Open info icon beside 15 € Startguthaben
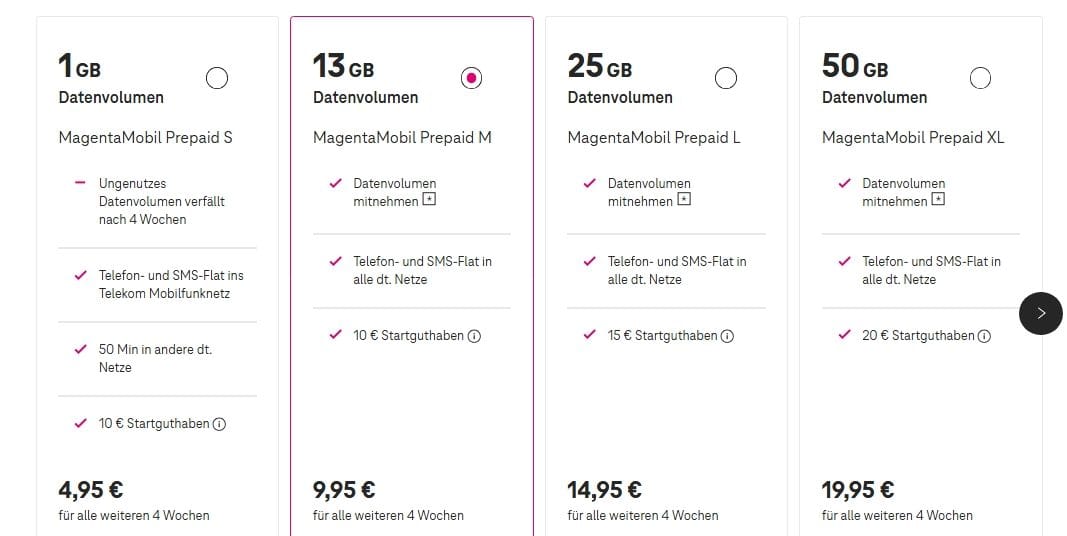 [728, 336]
